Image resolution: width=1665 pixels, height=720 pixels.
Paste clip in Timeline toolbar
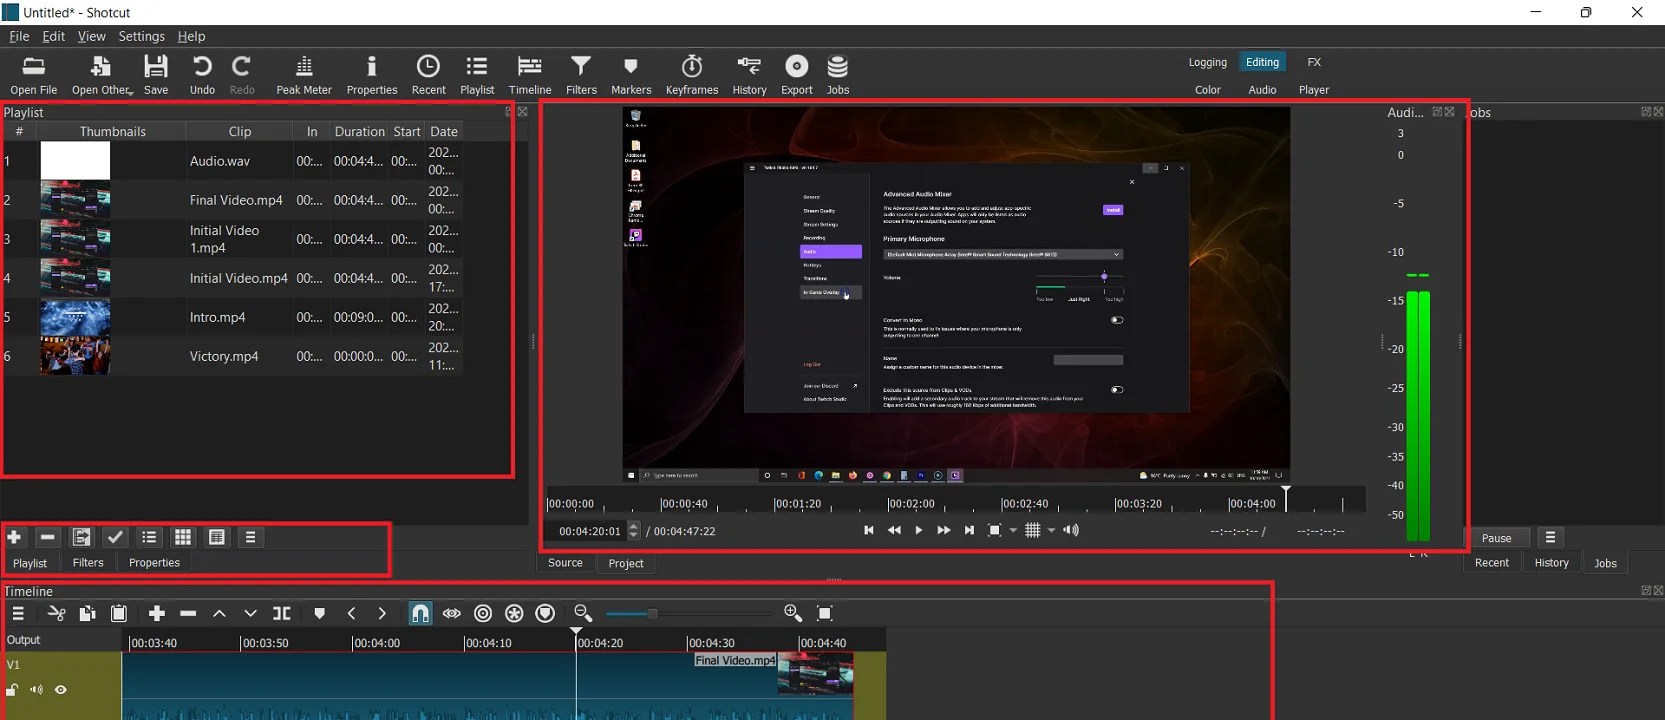tap(118, 613)
